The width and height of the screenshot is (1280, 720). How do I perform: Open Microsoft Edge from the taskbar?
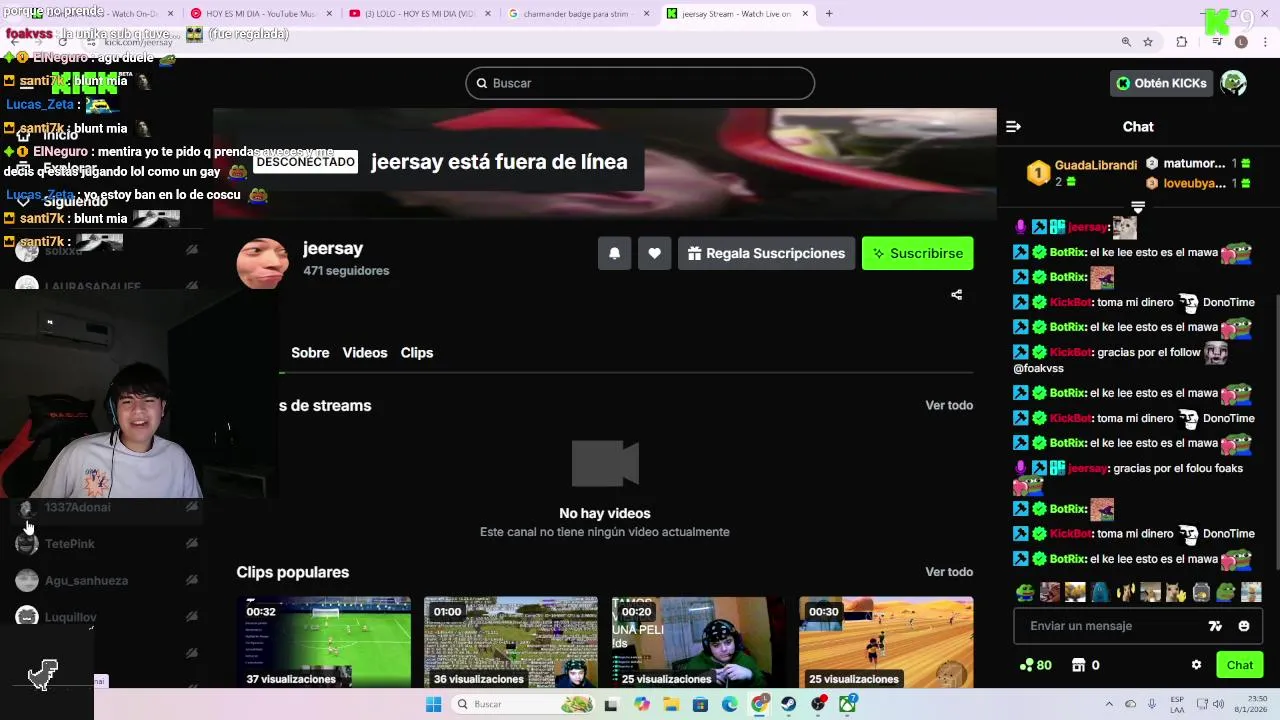point(730,704)
